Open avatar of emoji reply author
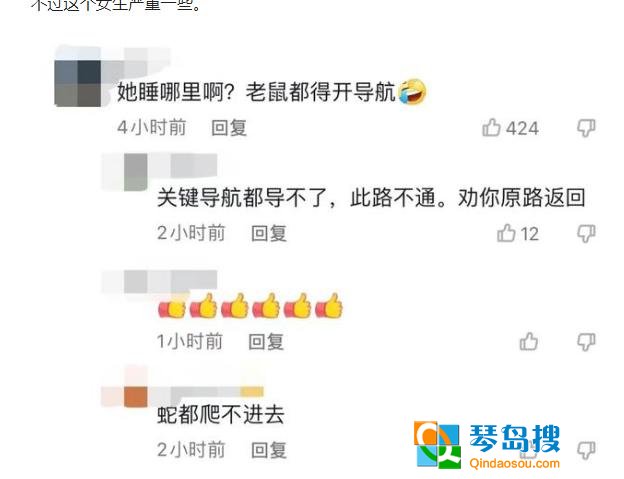This screenshot has width=624, height=479. pyautogui.click(x=136, y=282)
